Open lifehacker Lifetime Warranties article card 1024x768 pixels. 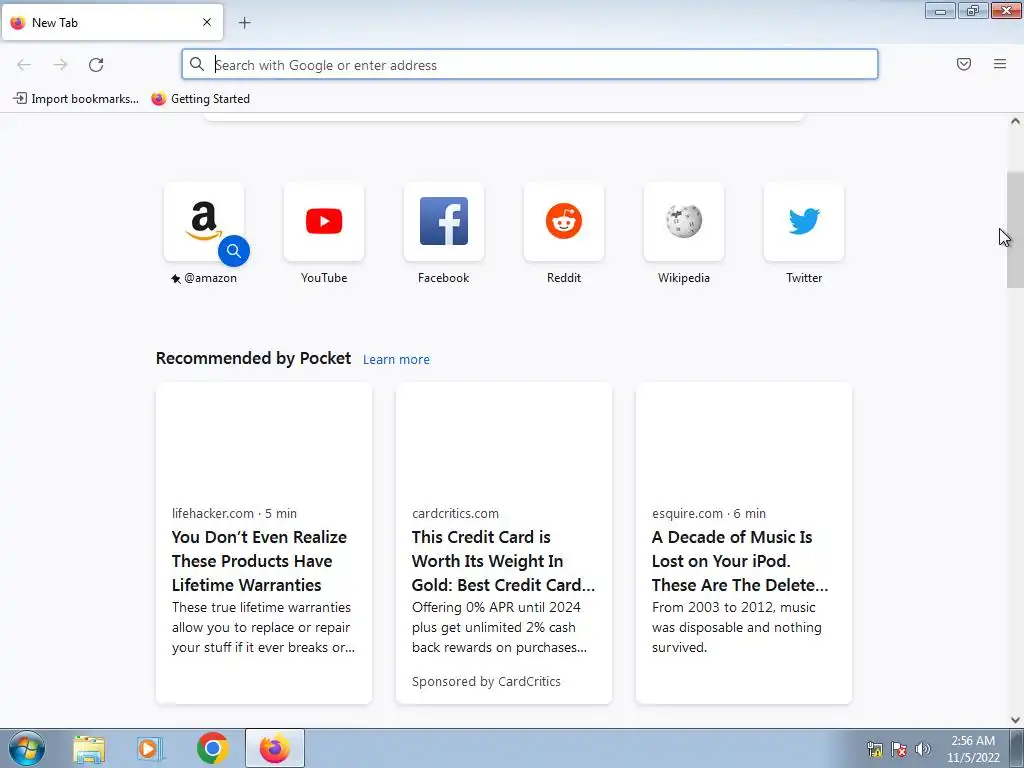point(264,543)
